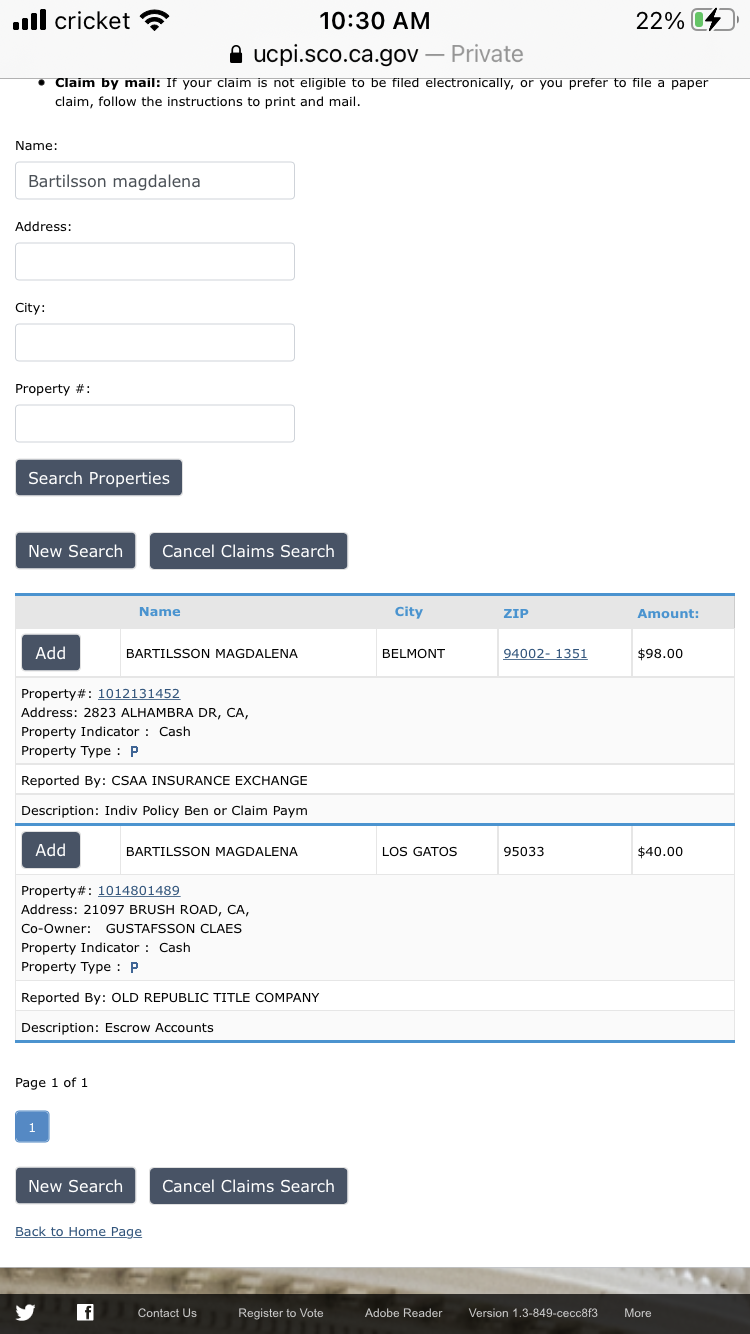This screenshot has height=1334, width=750.
Task: Open property number 1014801489 link
Action: coord(139,890)
